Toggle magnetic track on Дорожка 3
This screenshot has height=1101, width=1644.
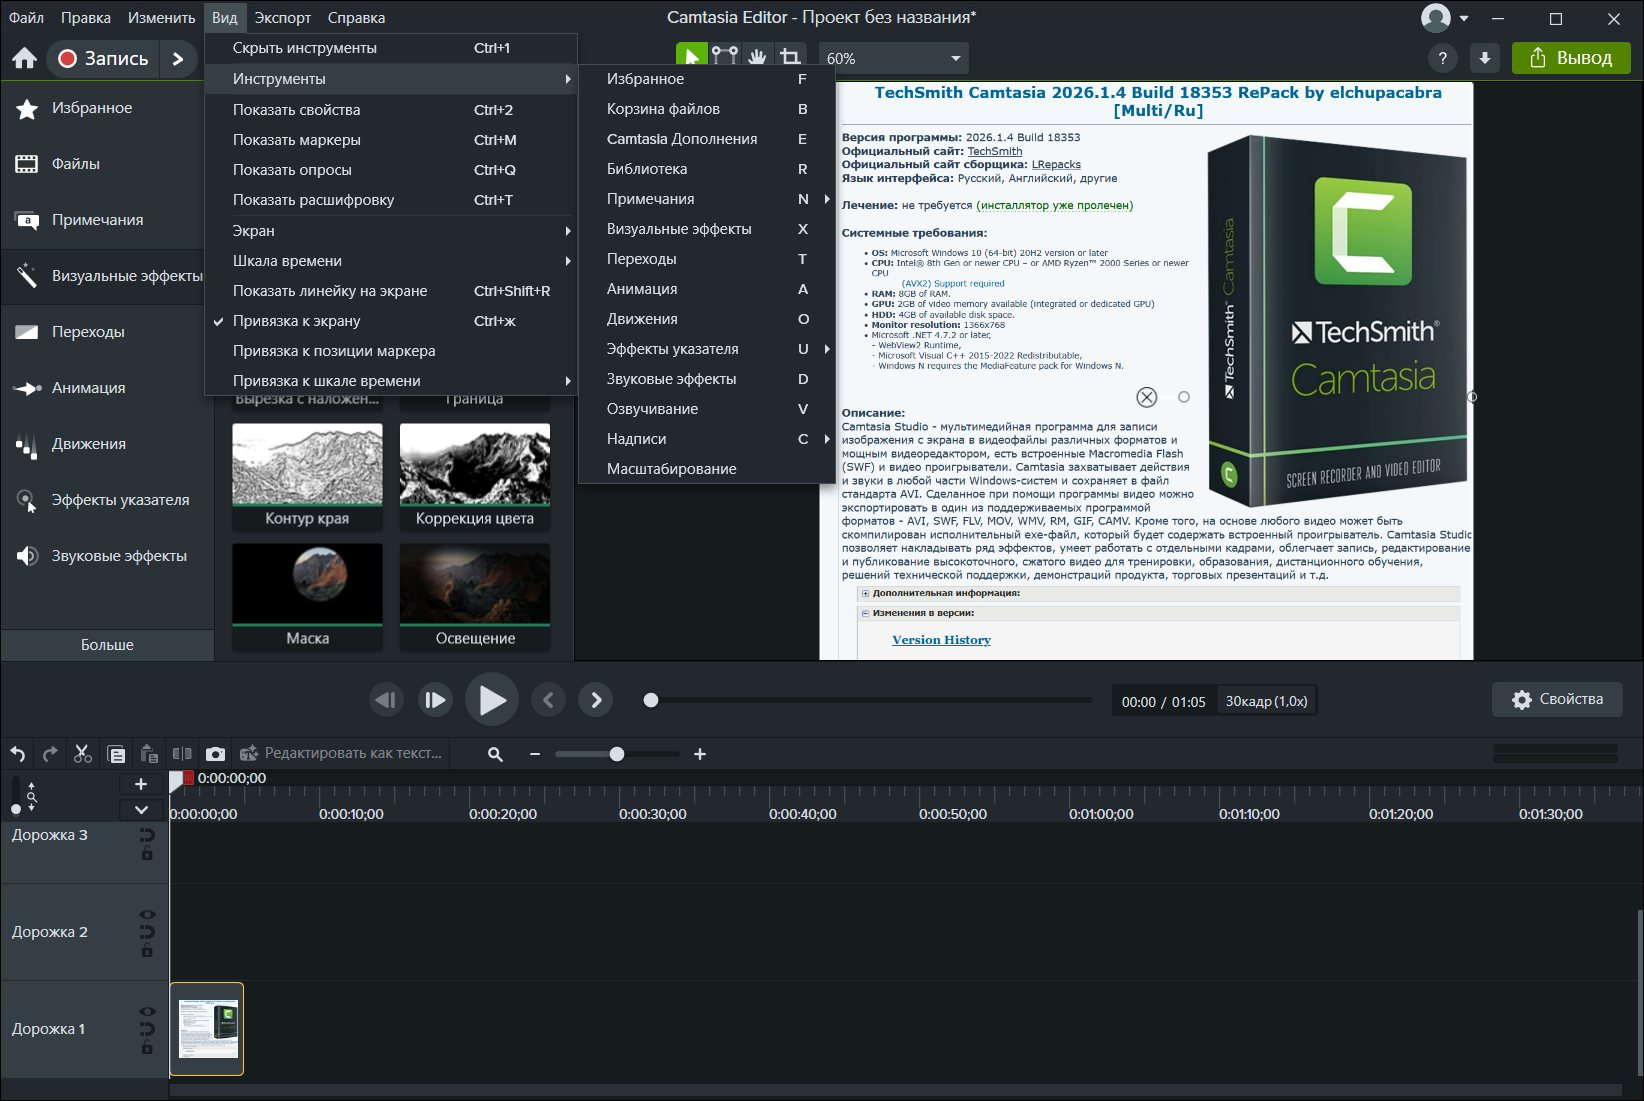tap(147, 835)
